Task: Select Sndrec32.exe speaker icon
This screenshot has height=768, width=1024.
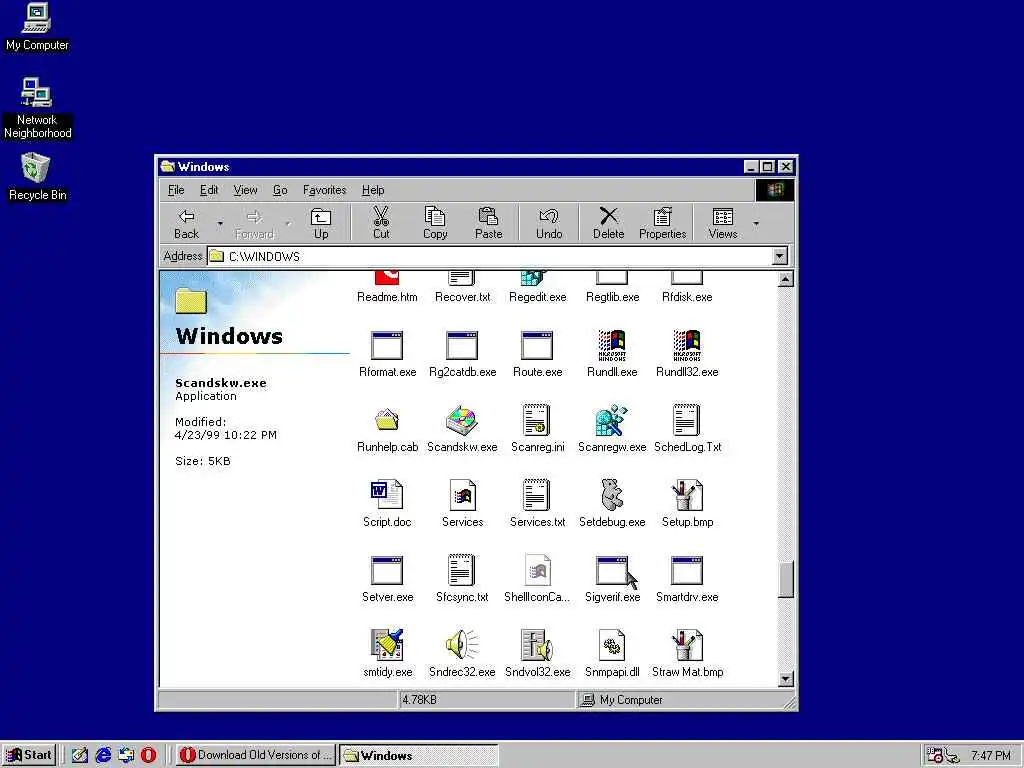Action: 462,645
